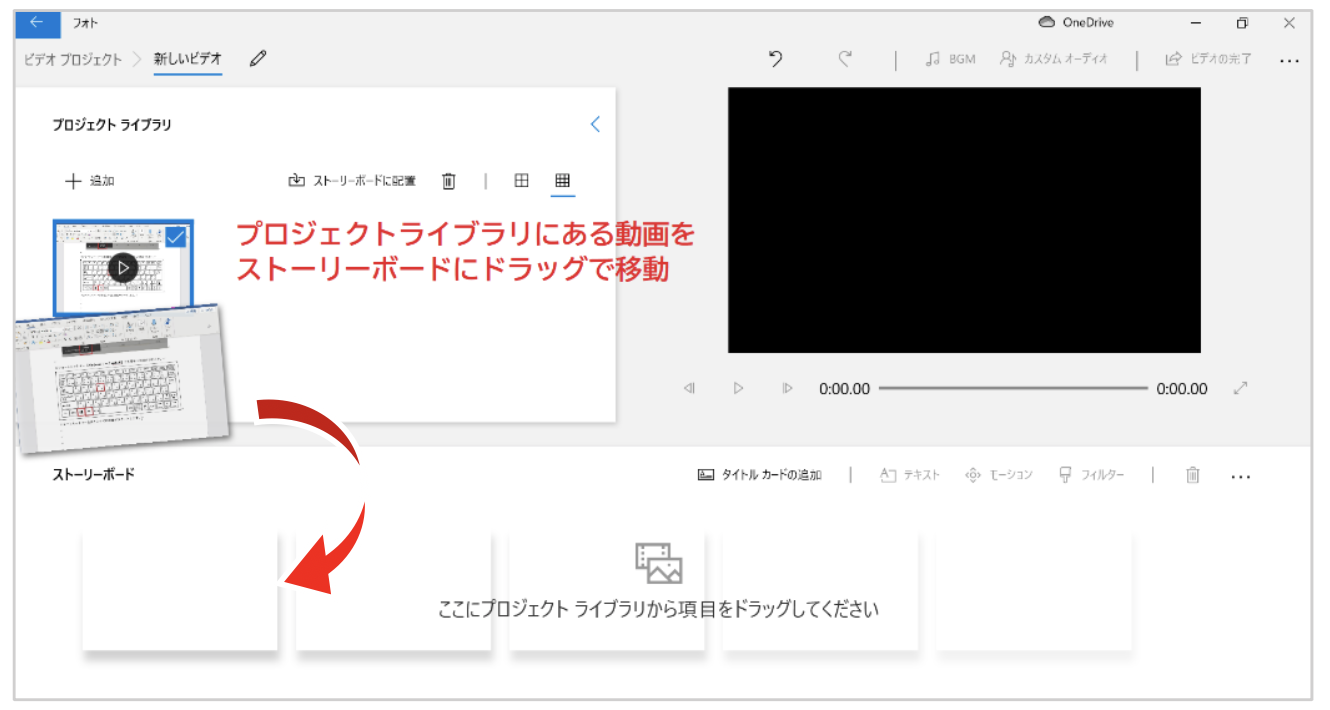Open カスタム オーディオ settings
The width and height of the screenshot is (1330, 710).
[x=1054, y=59]
